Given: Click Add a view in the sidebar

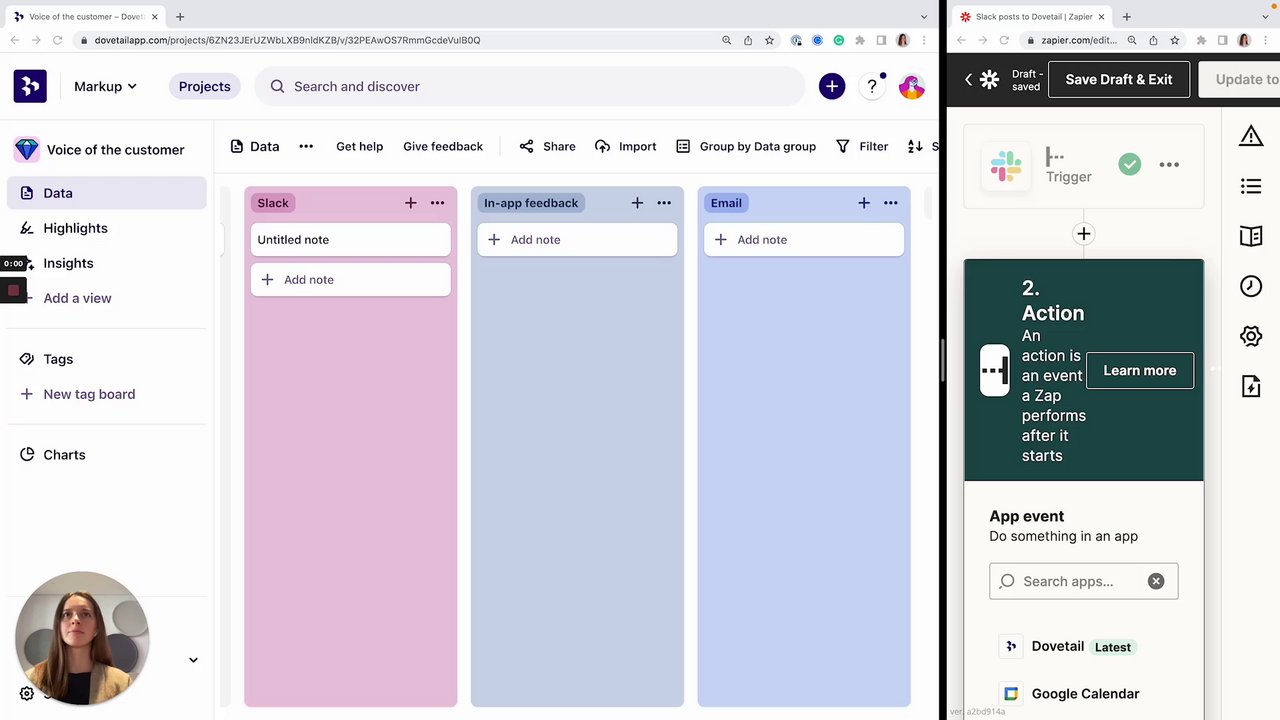Looking at the screenshot, I should click(x=77, y=298).
